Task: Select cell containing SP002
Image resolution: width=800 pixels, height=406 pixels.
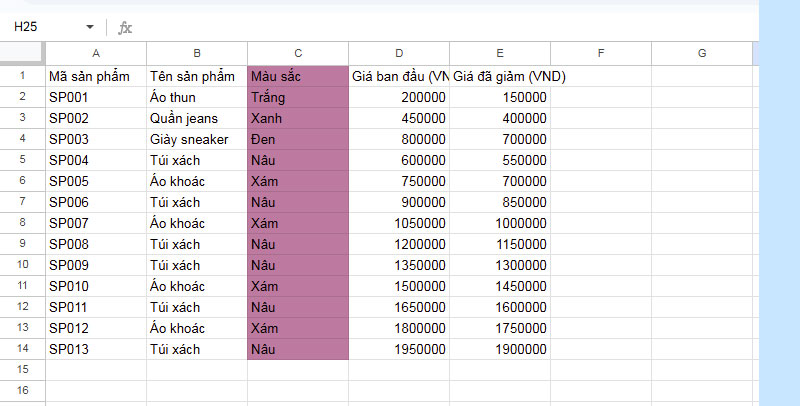Action: (x=96, y=118)
